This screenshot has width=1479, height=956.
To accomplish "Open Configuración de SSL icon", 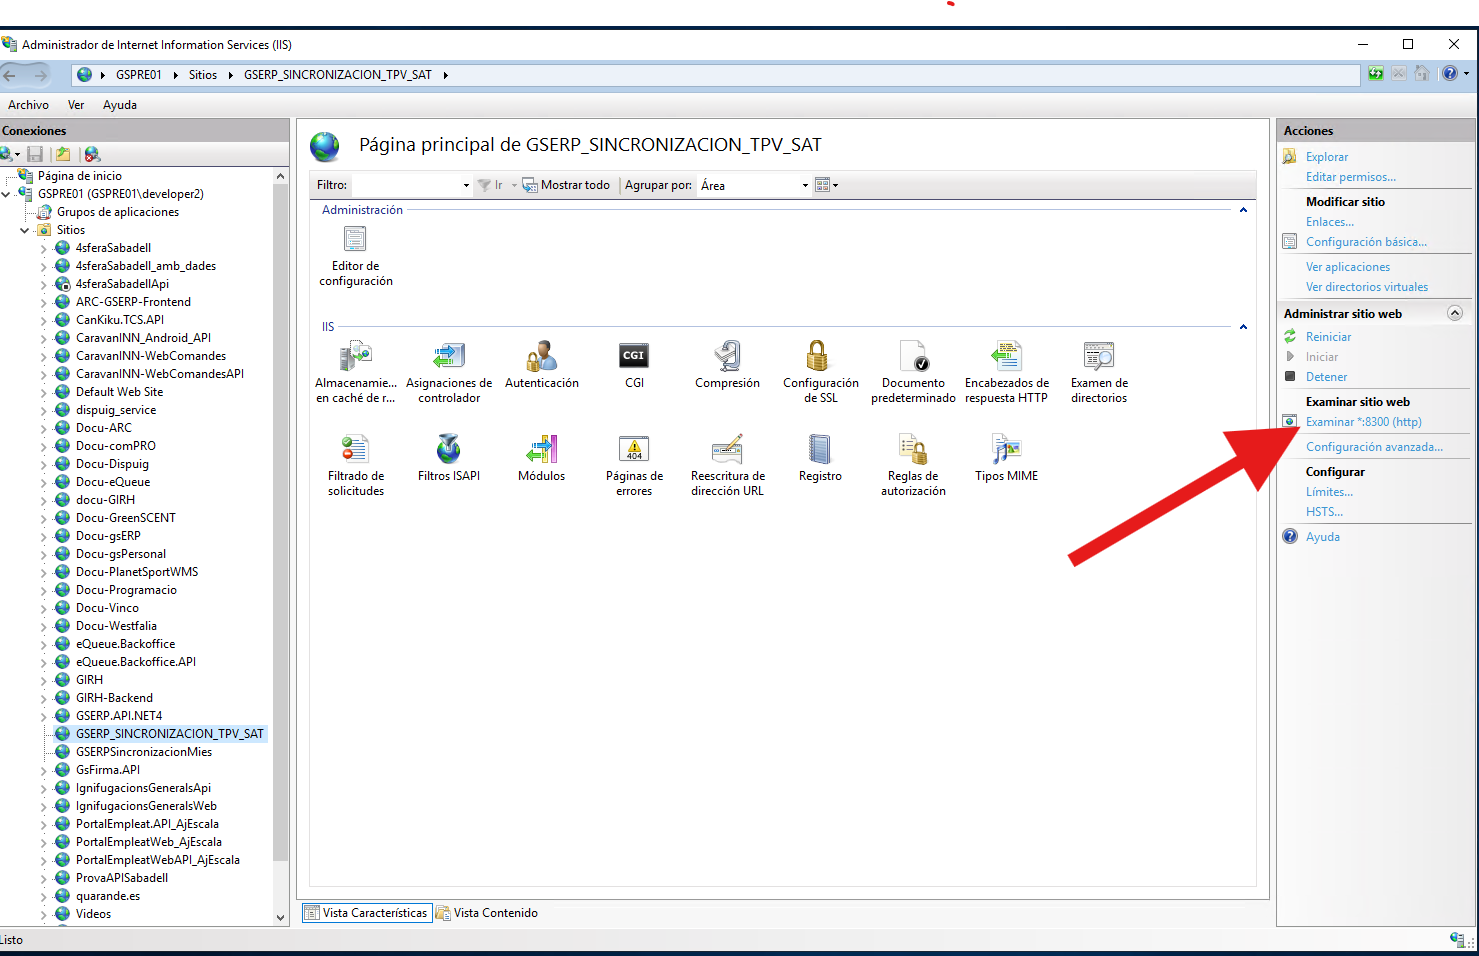I will 820,357.
